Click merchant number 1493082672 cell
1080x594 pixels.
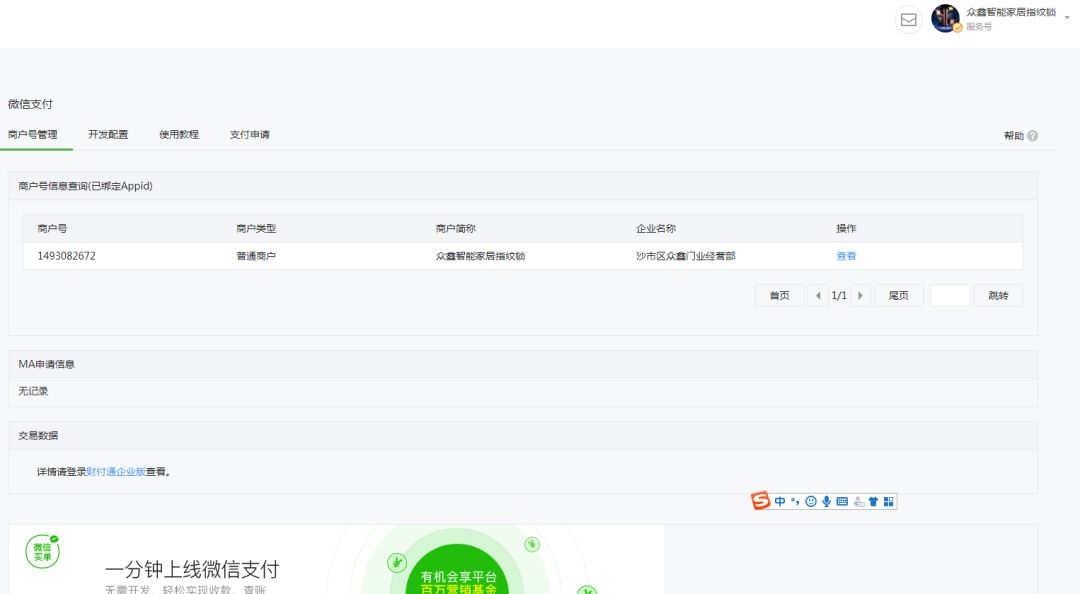pos(66,256)
